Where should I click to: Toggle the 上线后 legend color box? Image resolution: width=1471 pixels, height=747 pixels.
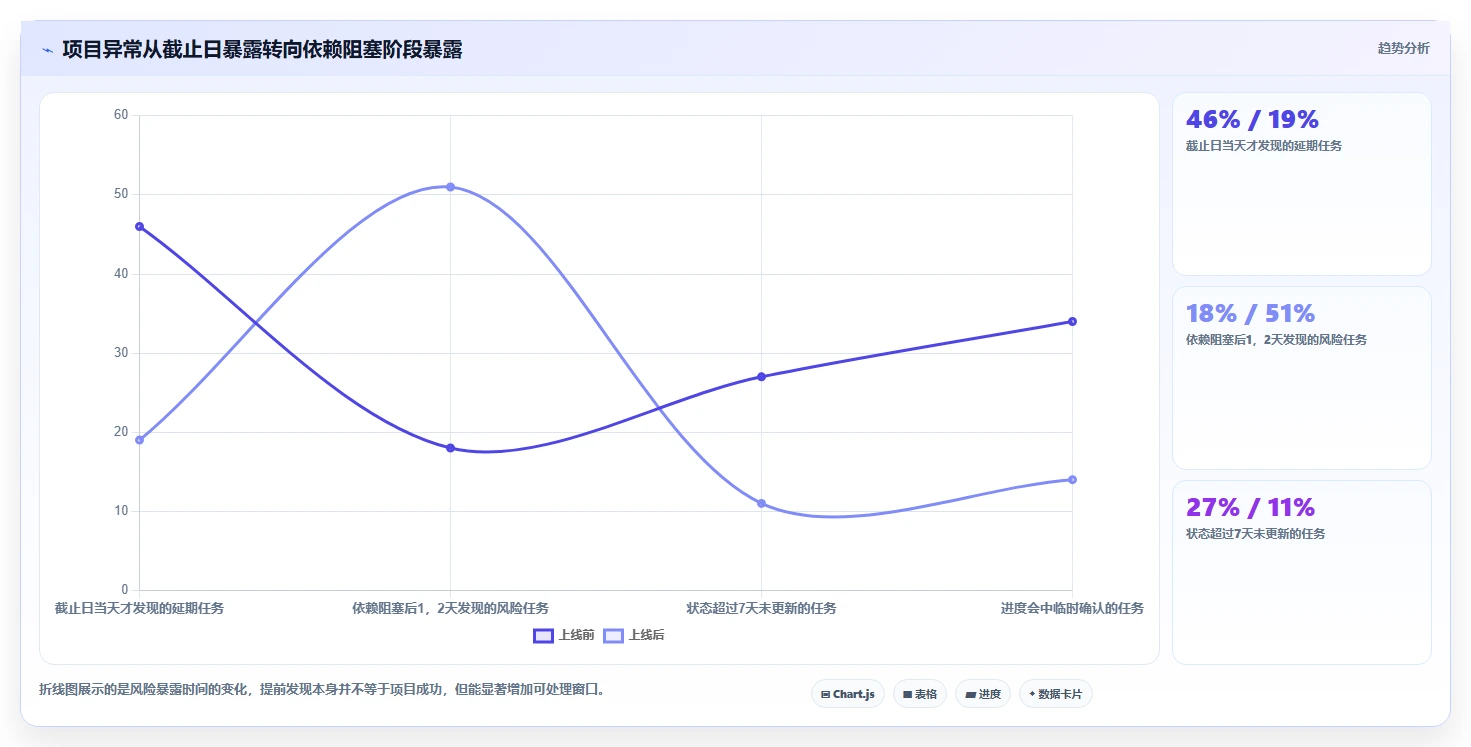tap(613, 635)
